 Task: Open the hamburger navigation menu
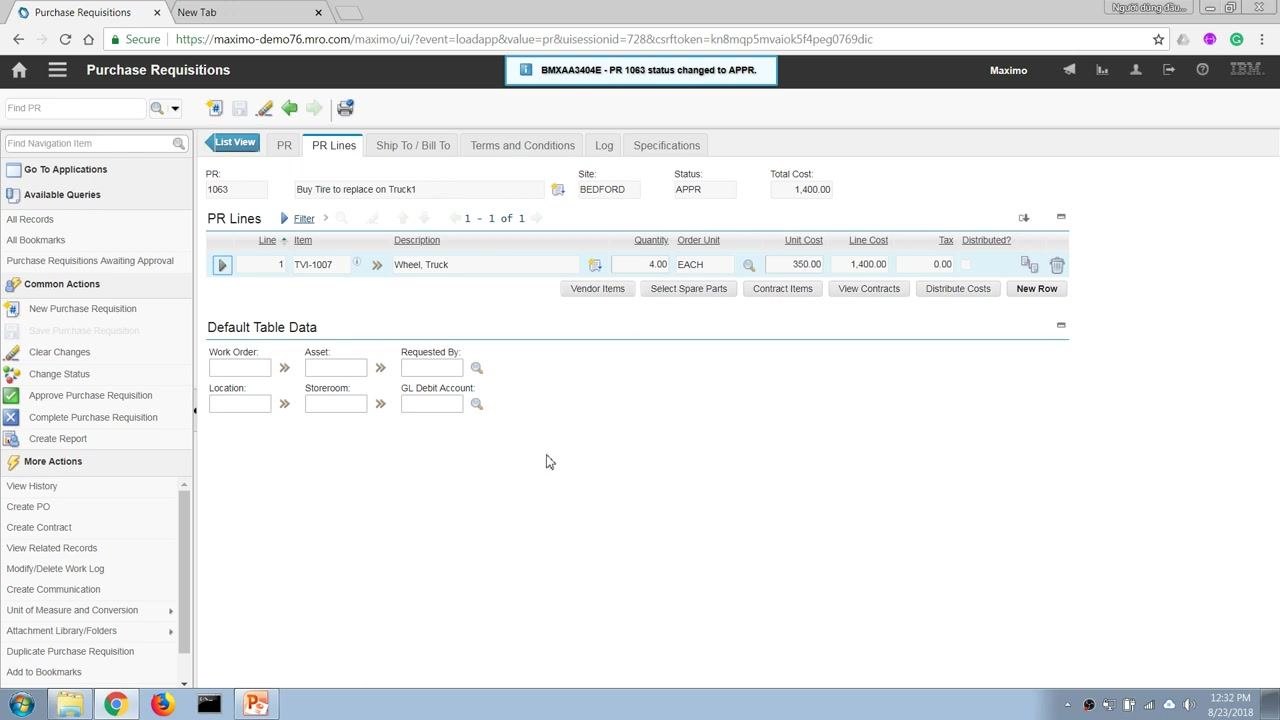pyautogui.click(x=57, y=70)
